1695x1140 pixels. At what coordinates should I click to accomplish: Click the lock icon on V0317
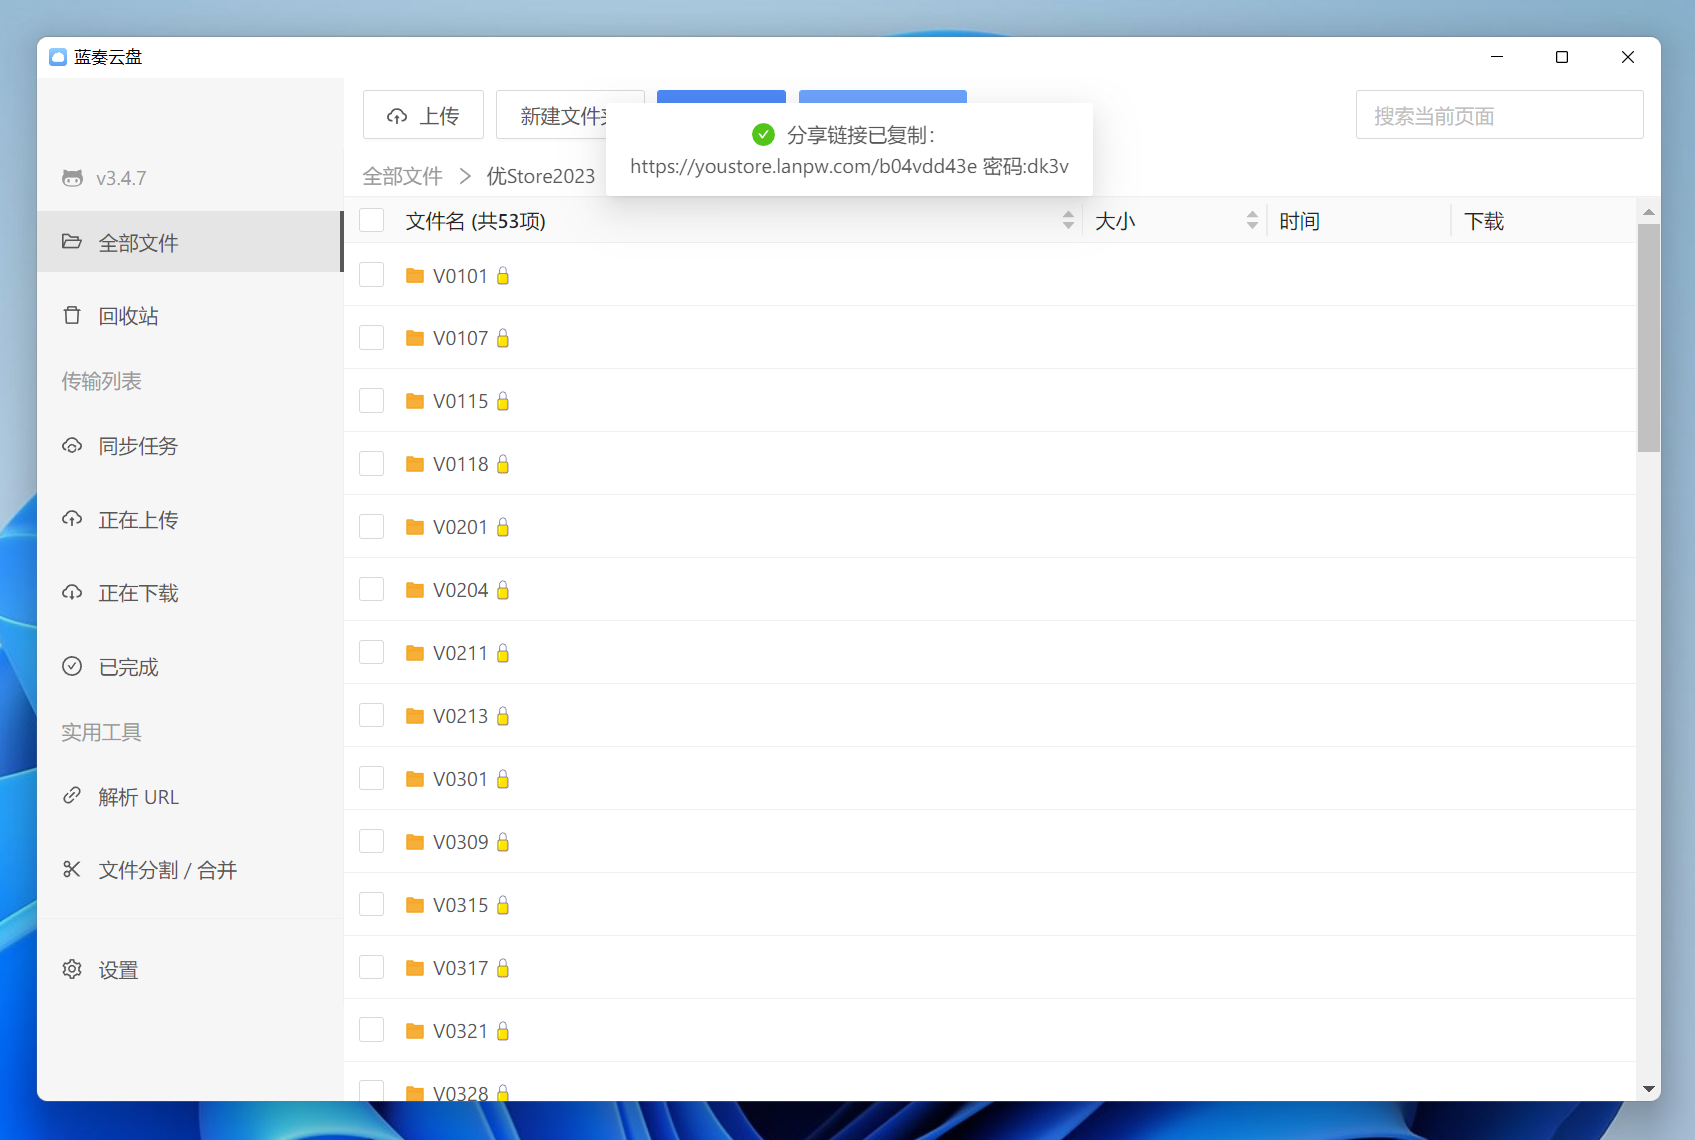coord(503,968)
